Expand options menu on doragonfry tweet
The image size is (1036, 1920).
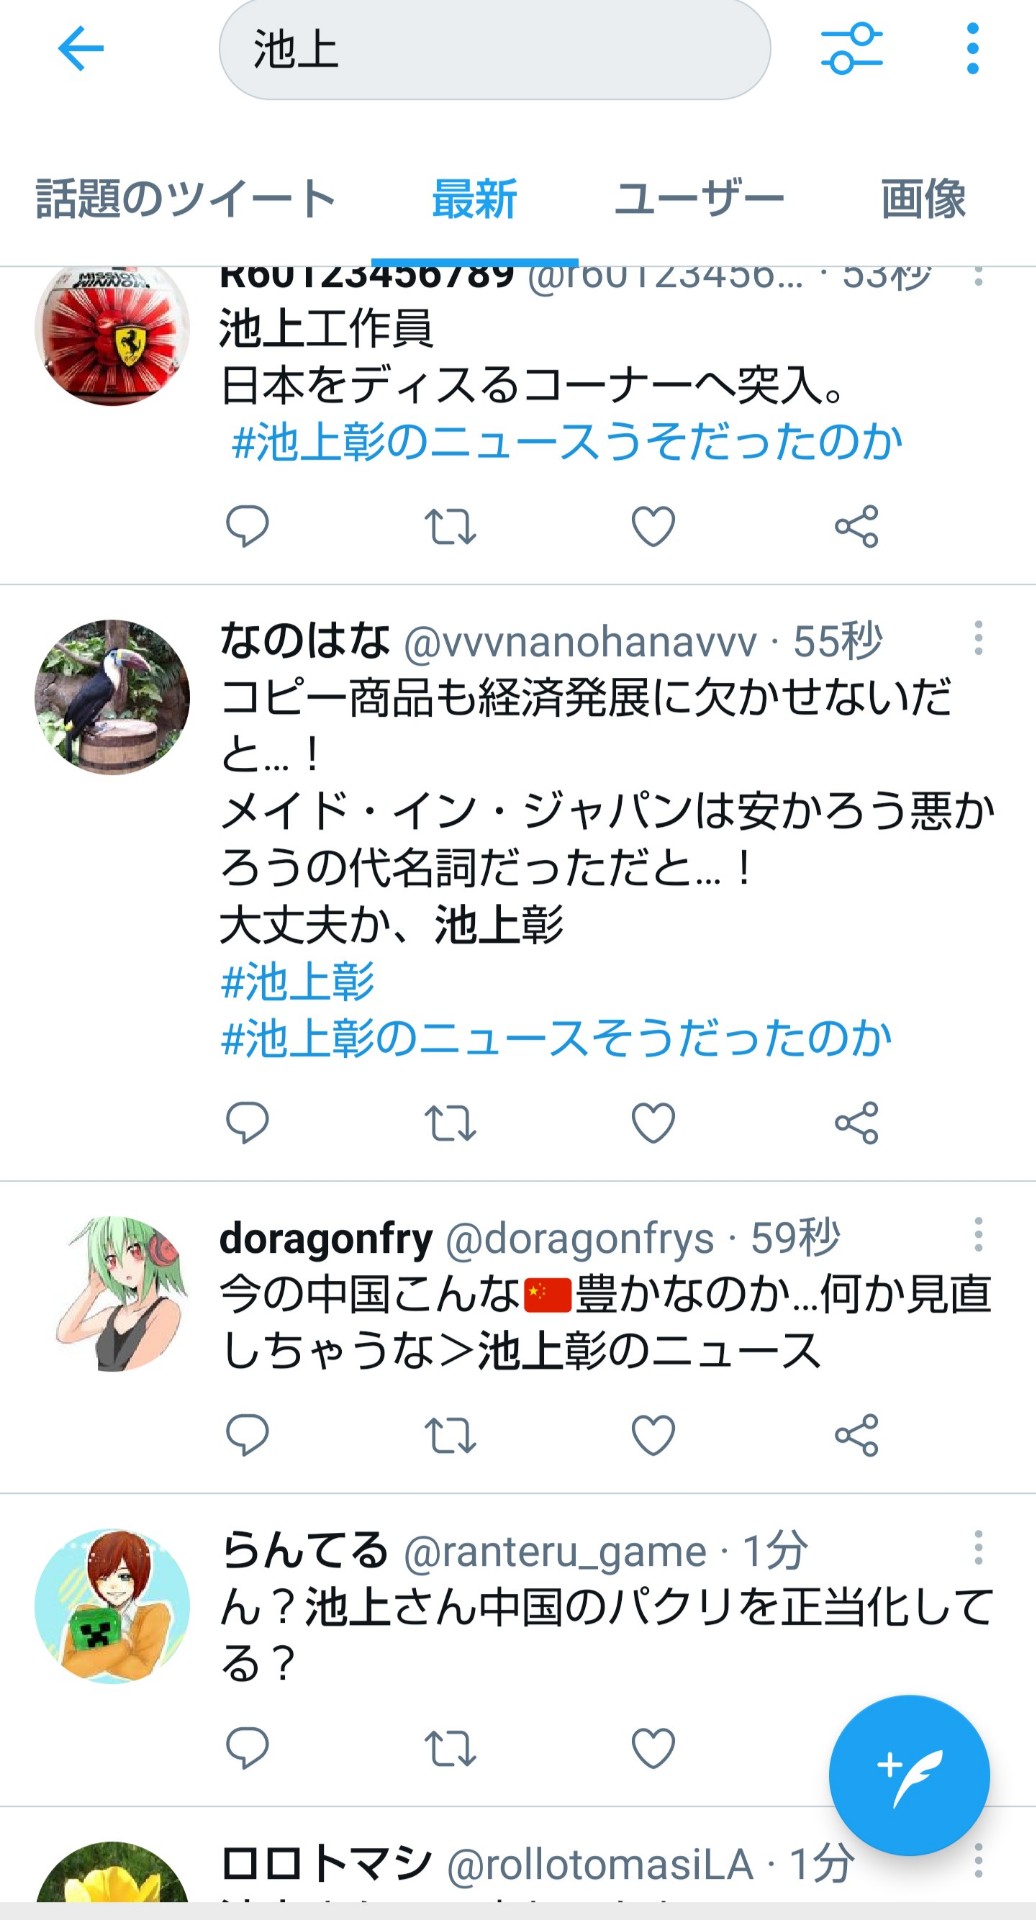coord(978,1235)
